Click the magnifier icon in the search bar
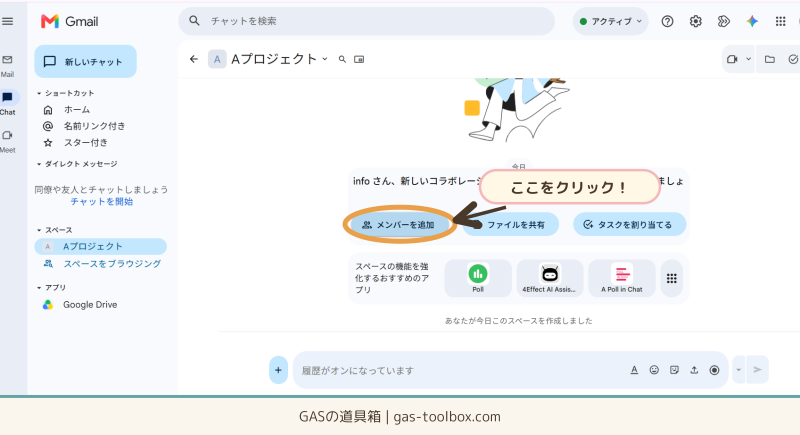 [194, 21]
